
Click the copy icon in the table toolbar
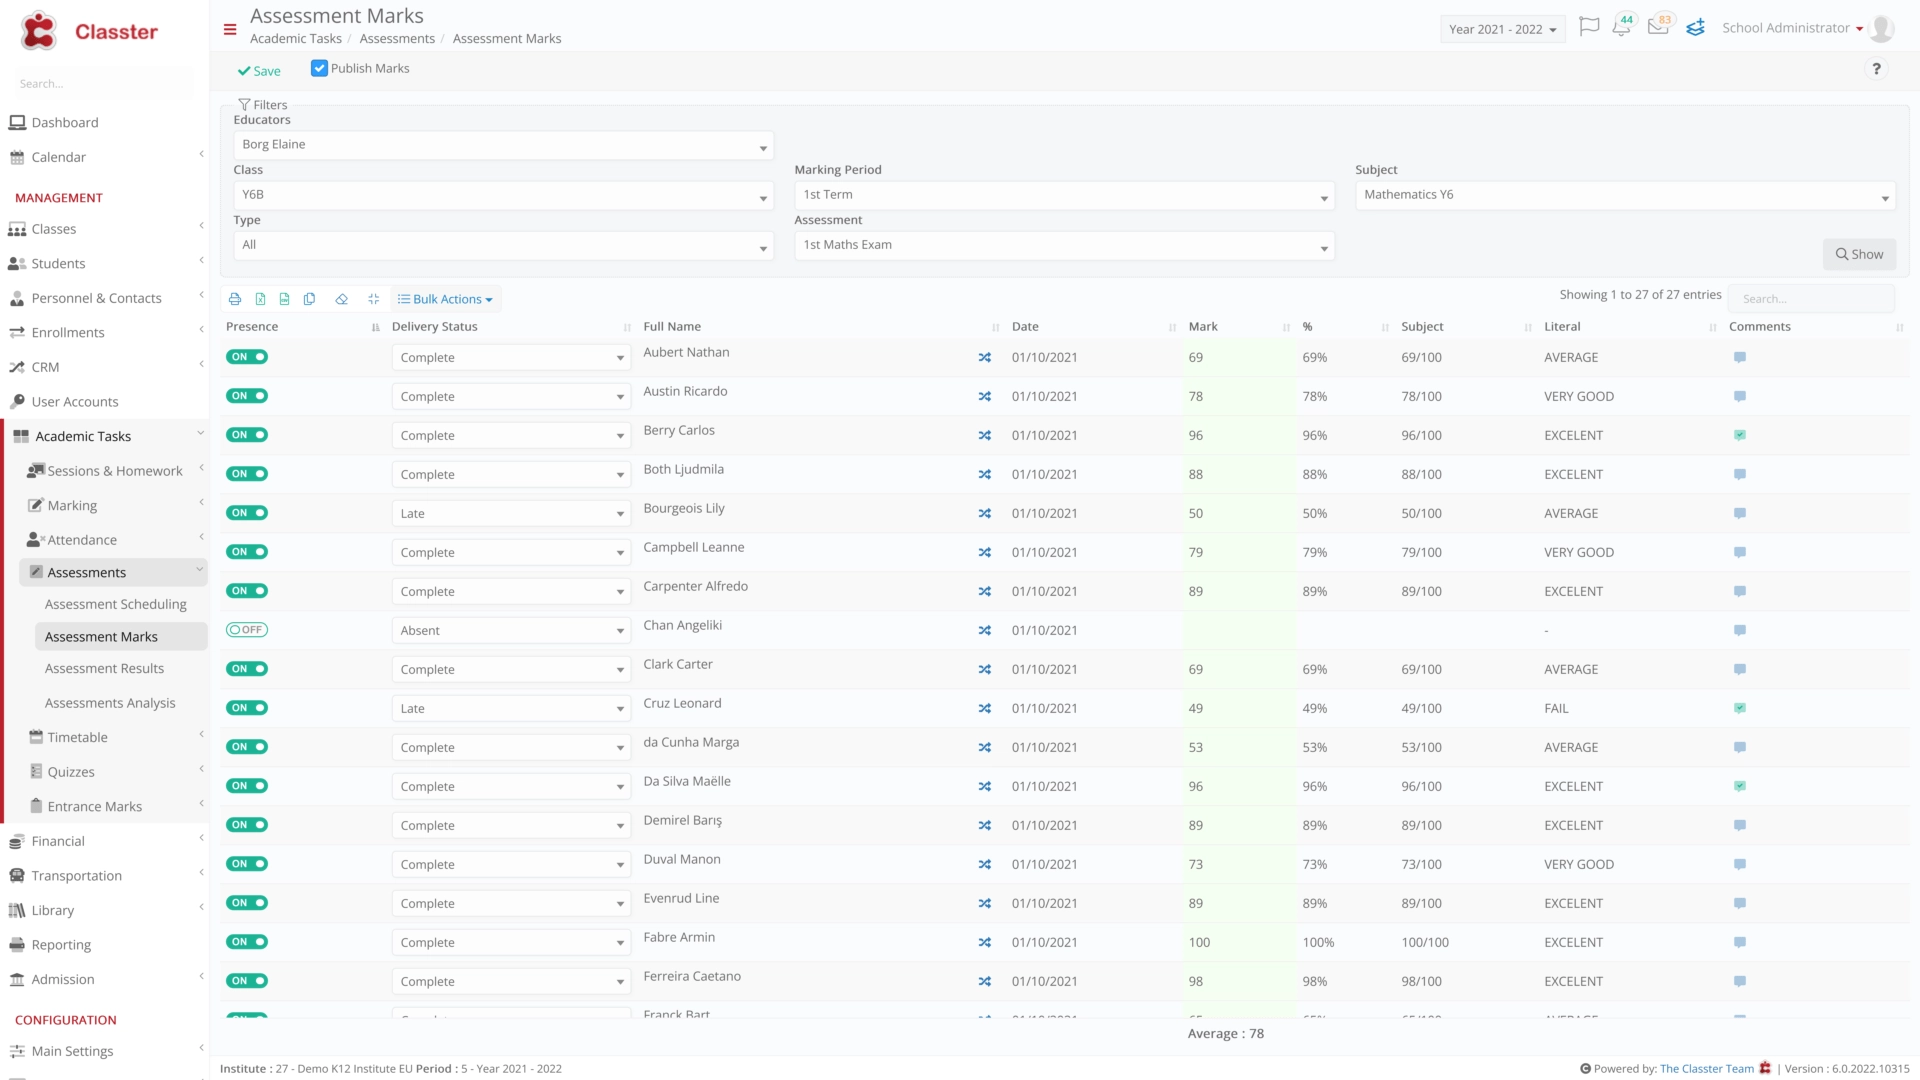pyautogui.click(x=310, y=299)
